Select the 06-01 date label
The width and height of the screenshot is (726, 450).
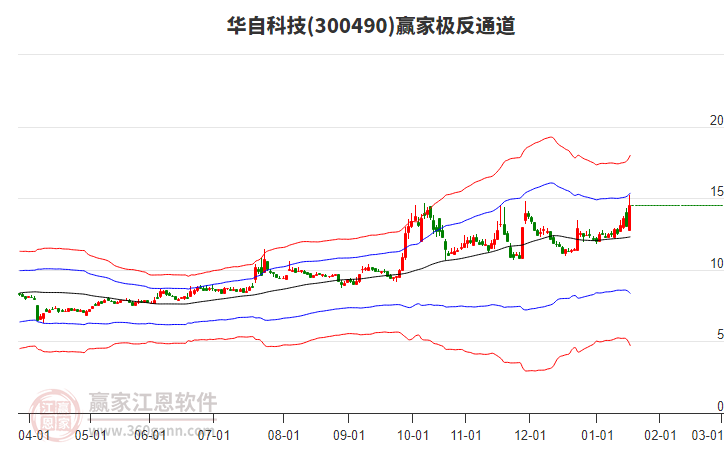(x=150, y=435)
